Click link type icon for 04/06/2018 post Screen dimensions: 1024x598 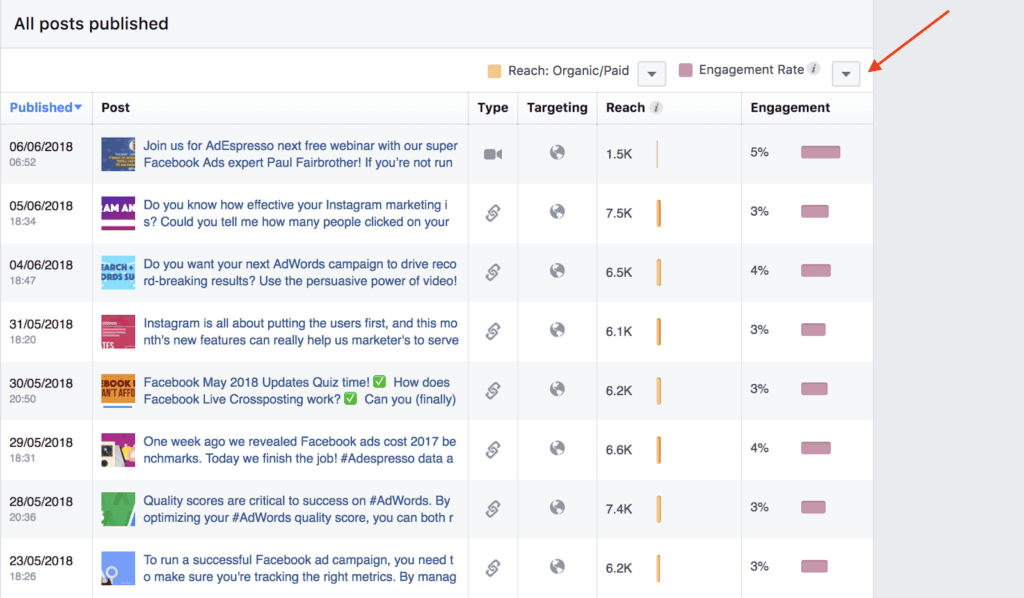[x=493, y=272]
